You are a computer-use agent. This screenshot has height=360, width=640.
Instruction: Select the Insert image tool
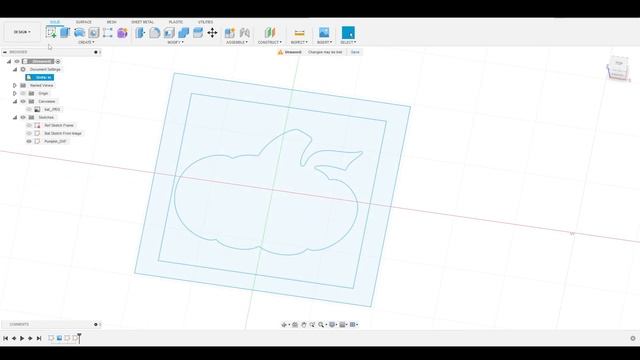pos(324,33)
